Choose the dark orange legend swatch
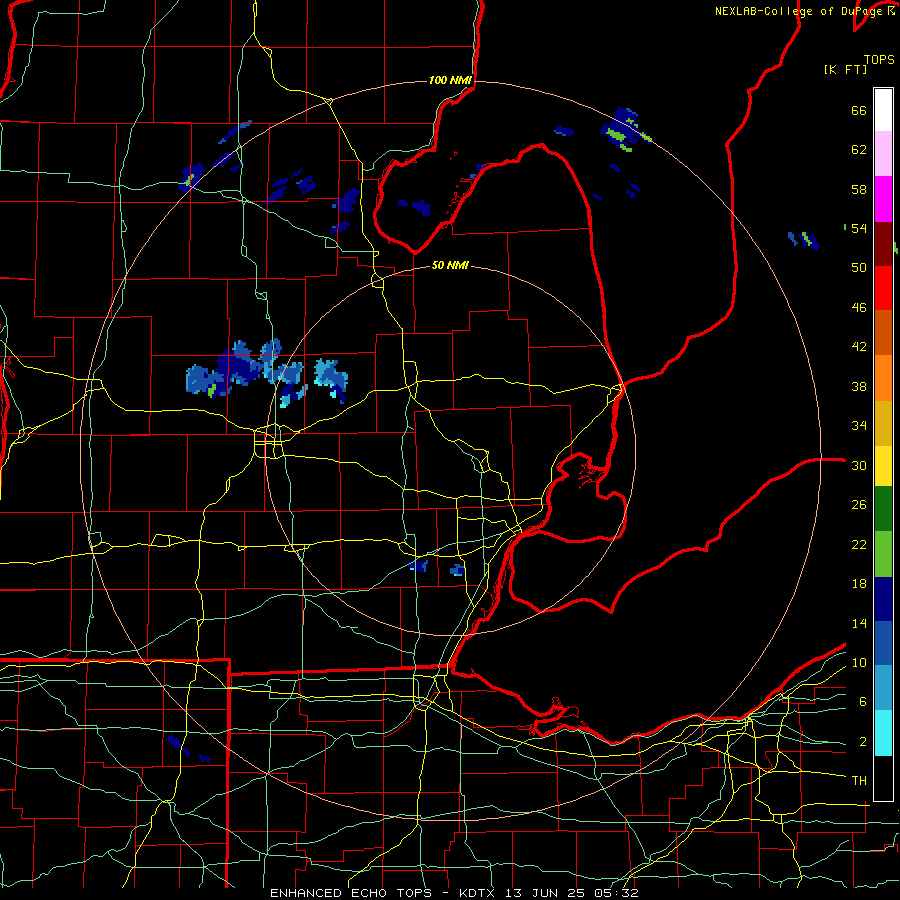This screenshot has height=900, width=900. tap(883, 333)
